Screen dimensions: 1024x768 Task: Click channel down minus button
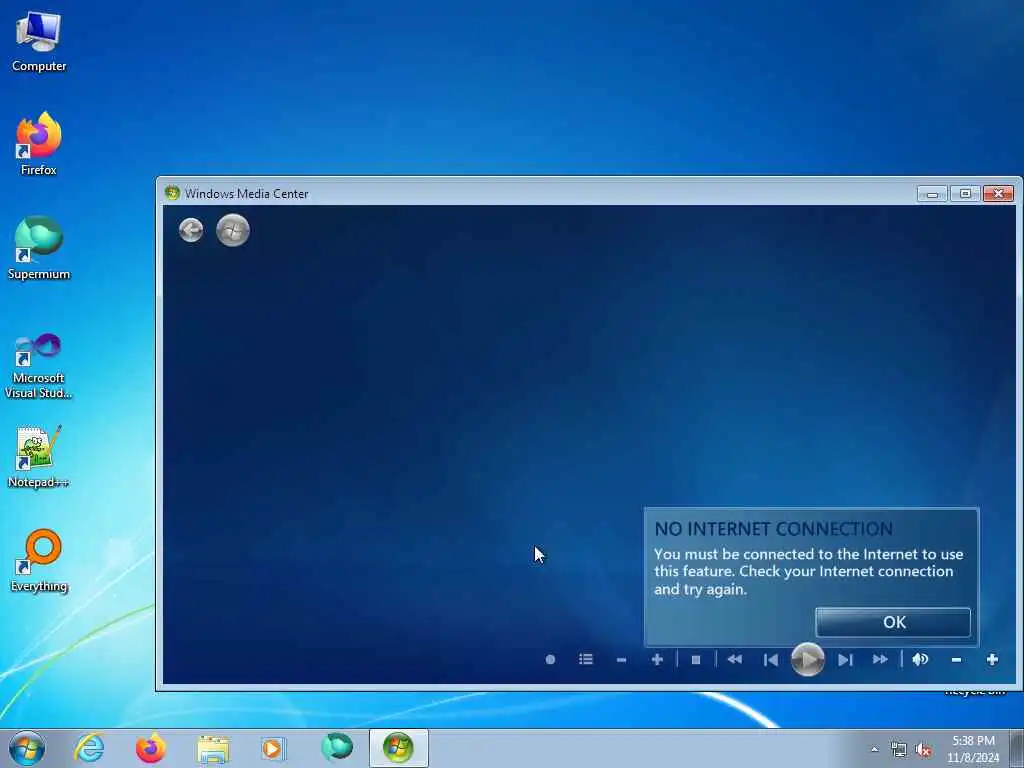622,660
